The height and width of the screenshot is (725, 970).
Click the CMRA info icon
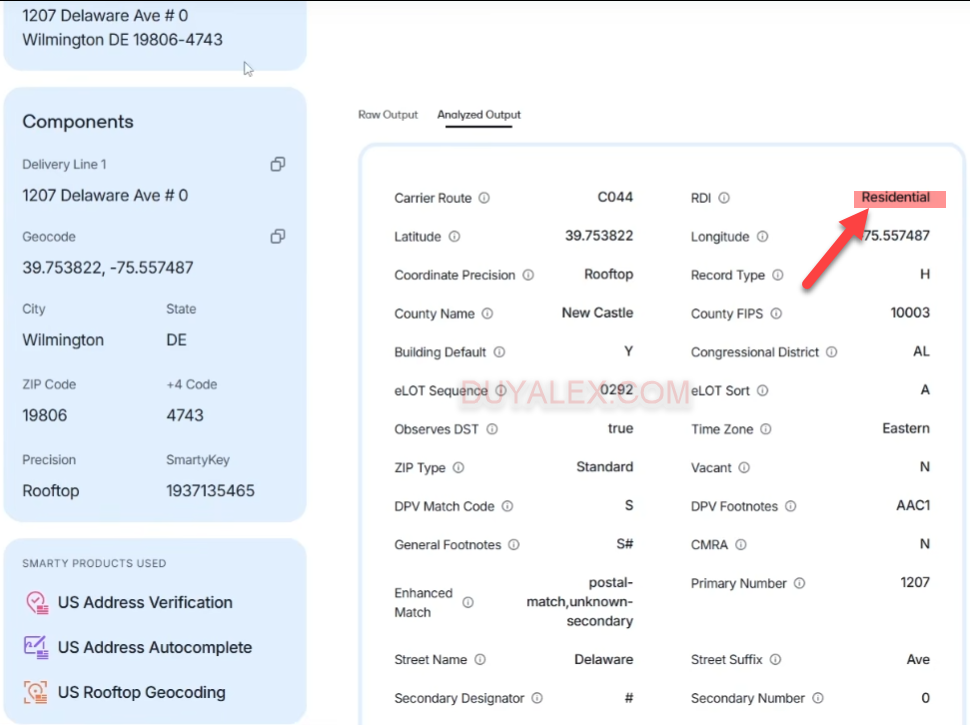pos(740,545)
